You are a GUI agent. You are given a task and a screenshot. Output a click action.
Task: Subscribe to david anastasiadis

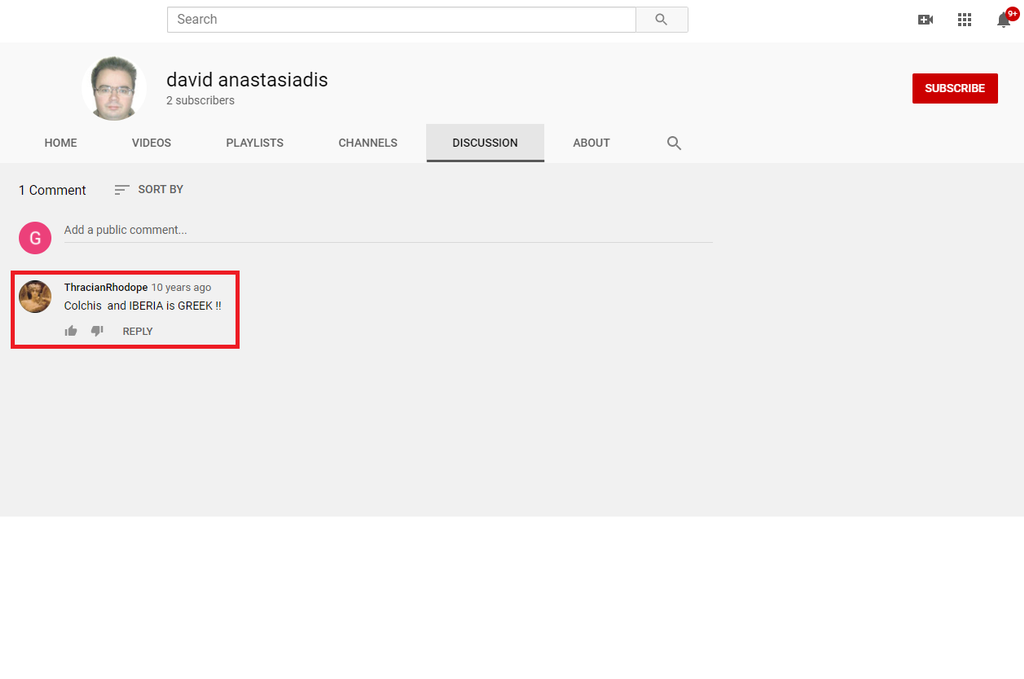955,88
